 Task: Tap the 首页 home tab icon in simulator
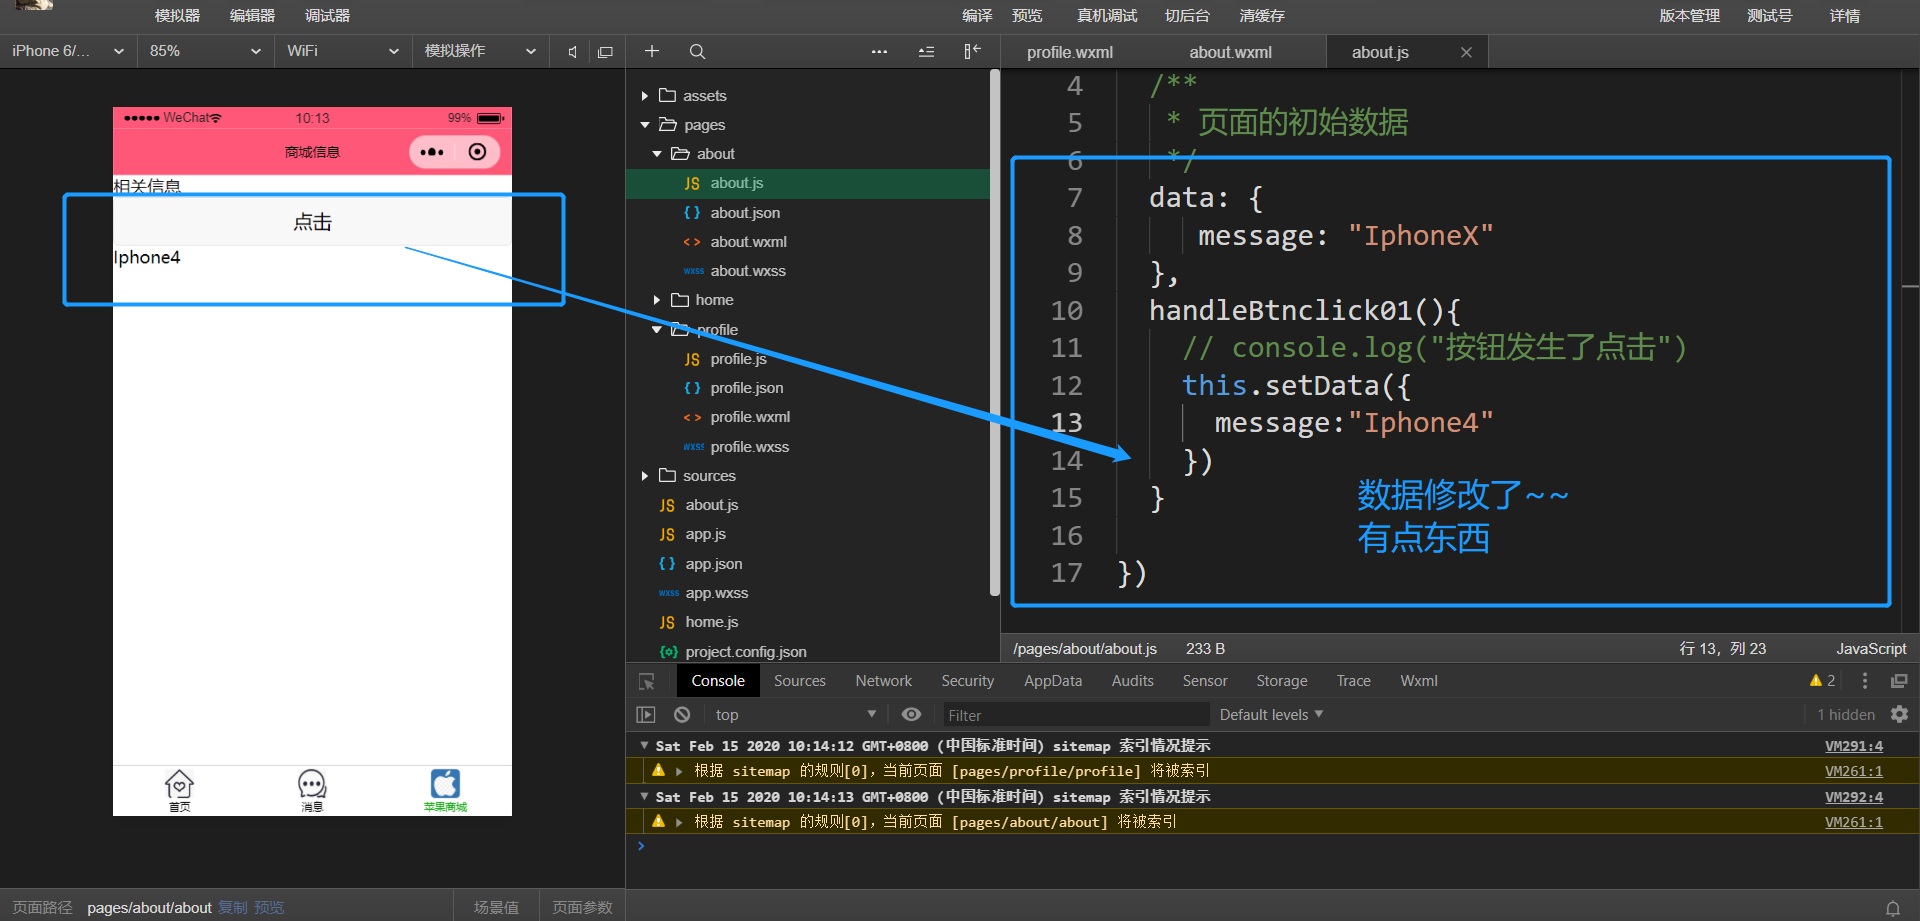pos(179,790)
